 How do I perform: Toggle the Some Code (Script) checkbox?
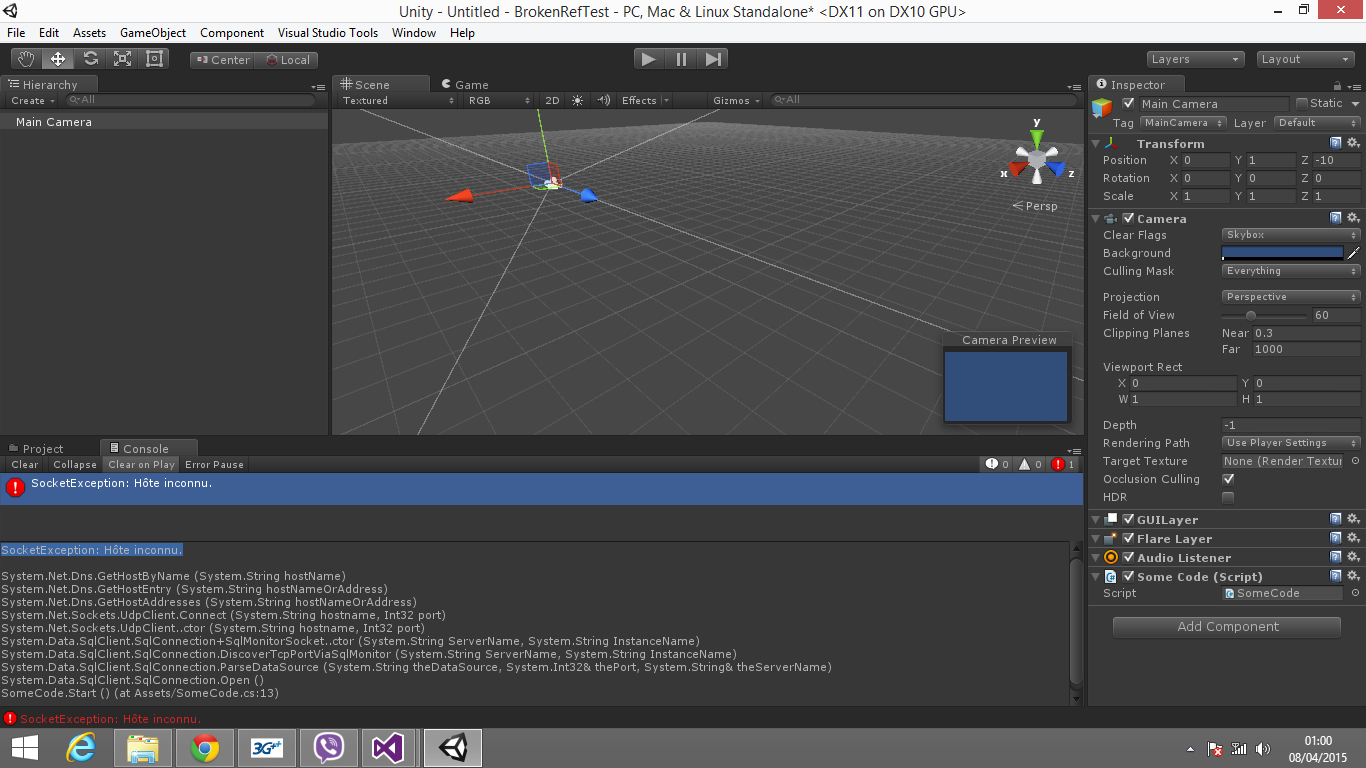[x=1129, y=576]
